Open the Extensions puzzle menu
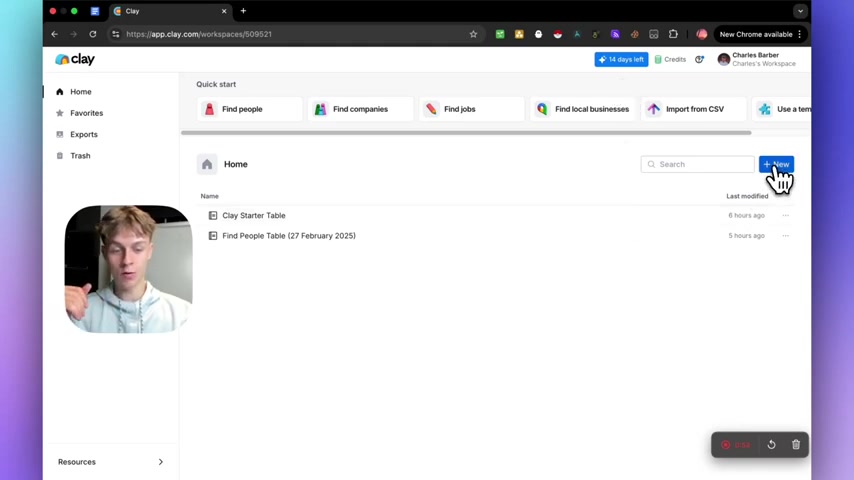The height and width of the screenshot is (480, 854). 673,34
